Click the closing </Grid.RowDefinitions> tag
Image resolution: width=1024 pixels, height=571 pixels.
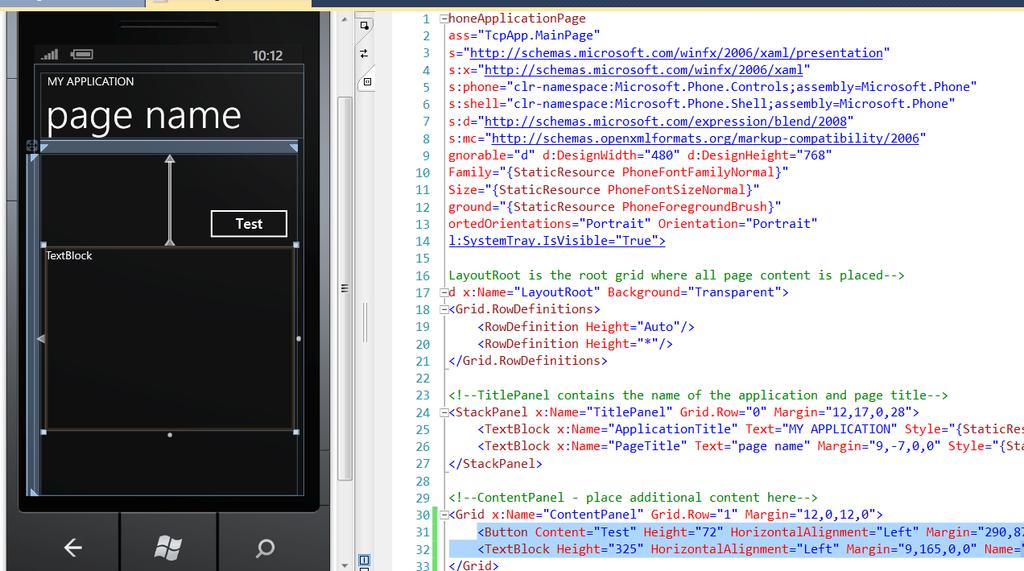pyautogui.click(x=528, y=361)
